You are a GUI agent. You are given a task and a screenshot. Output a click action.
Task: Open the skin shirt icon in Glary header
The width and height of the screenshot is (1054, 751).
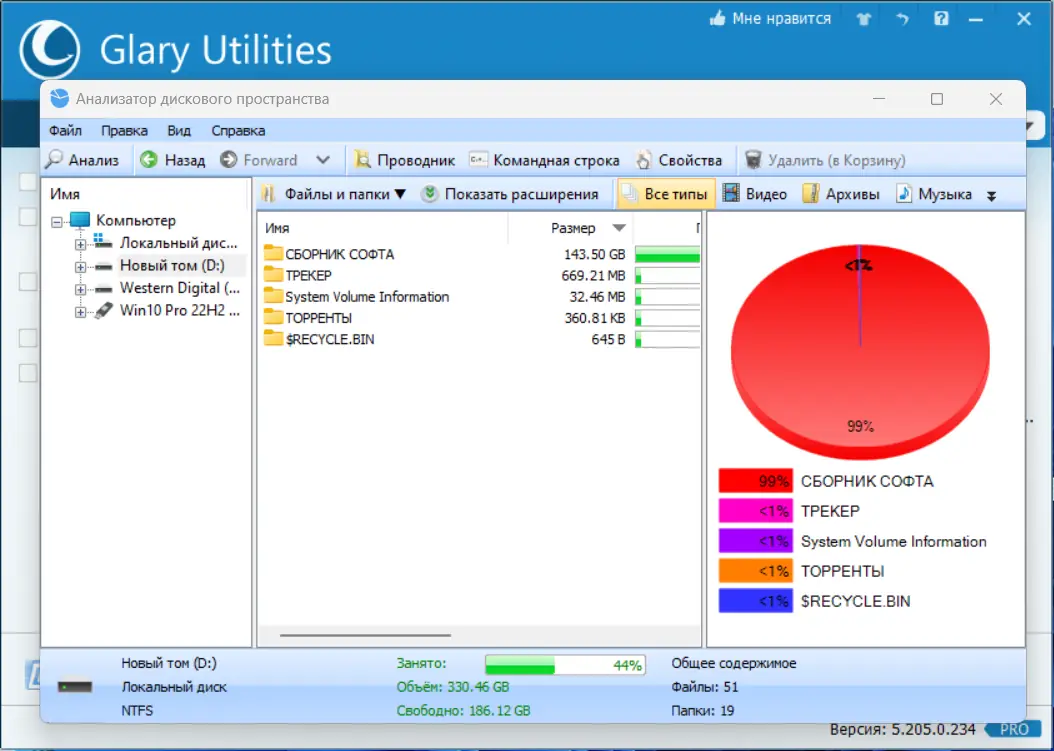(864, 19)
